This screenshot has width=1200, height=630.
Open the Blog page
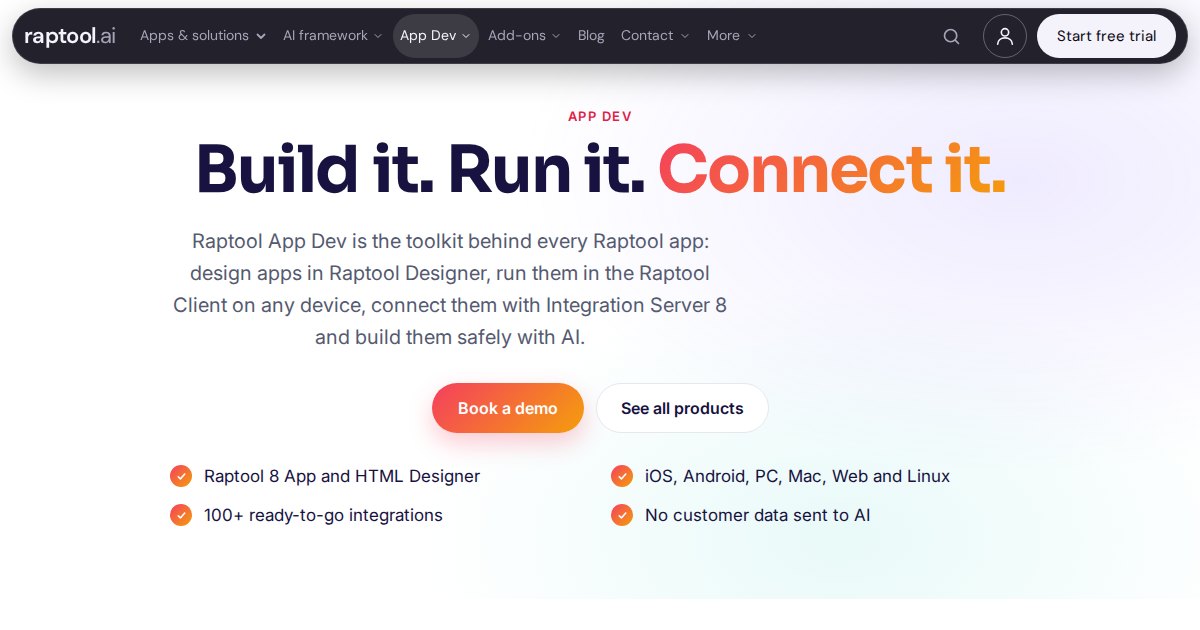click(591, 36)
